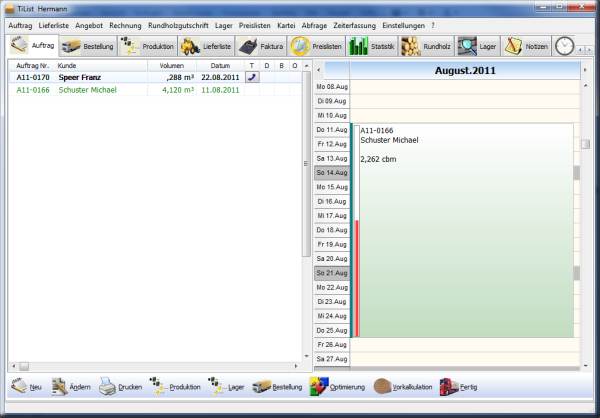Select order row A11-0166
The height and width of the screenshot is (418, 600).
(155, 90)
